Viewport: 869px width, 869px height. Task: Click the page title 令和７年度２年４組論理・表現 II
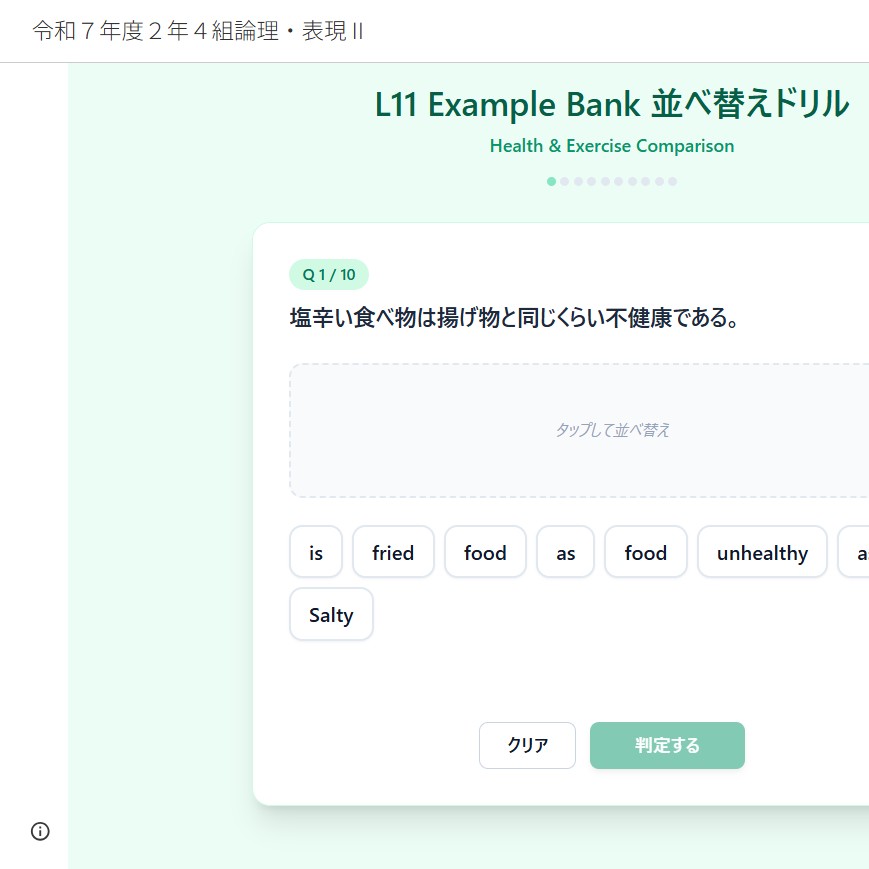click(198, 31)
